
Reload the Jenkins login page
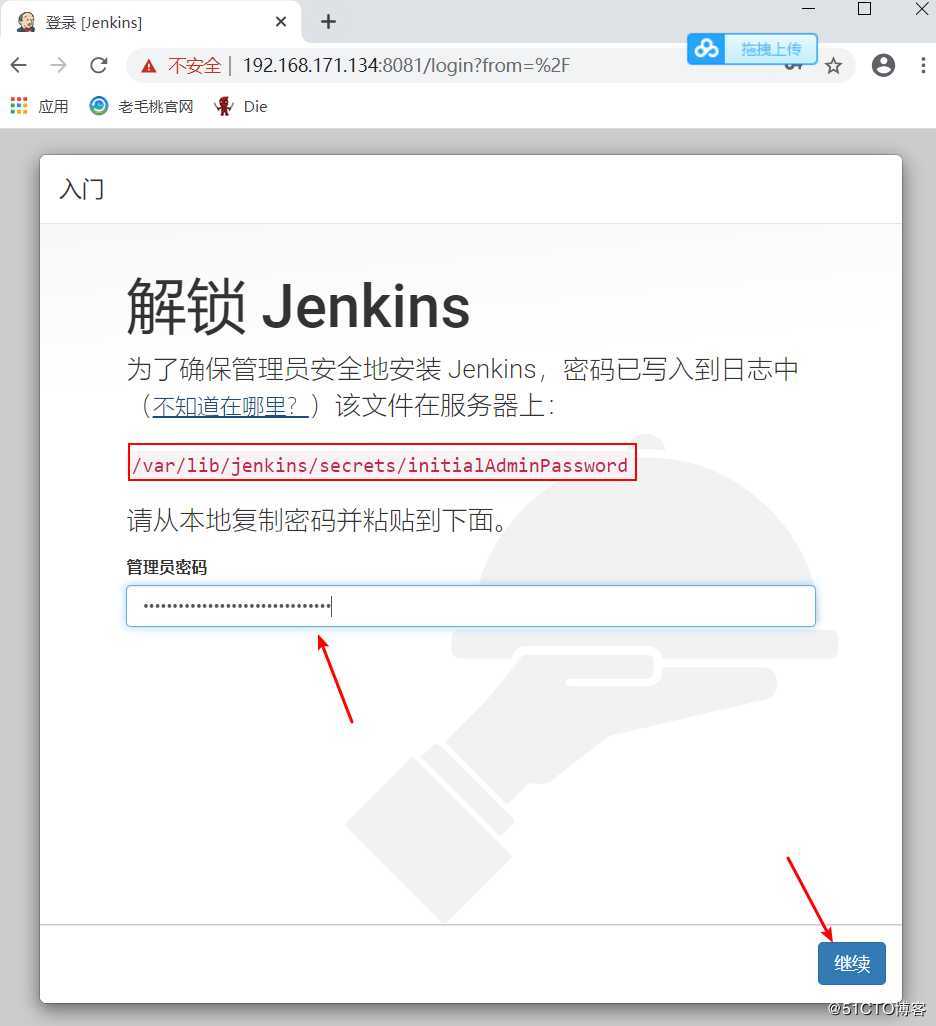[x=99, y=65]
